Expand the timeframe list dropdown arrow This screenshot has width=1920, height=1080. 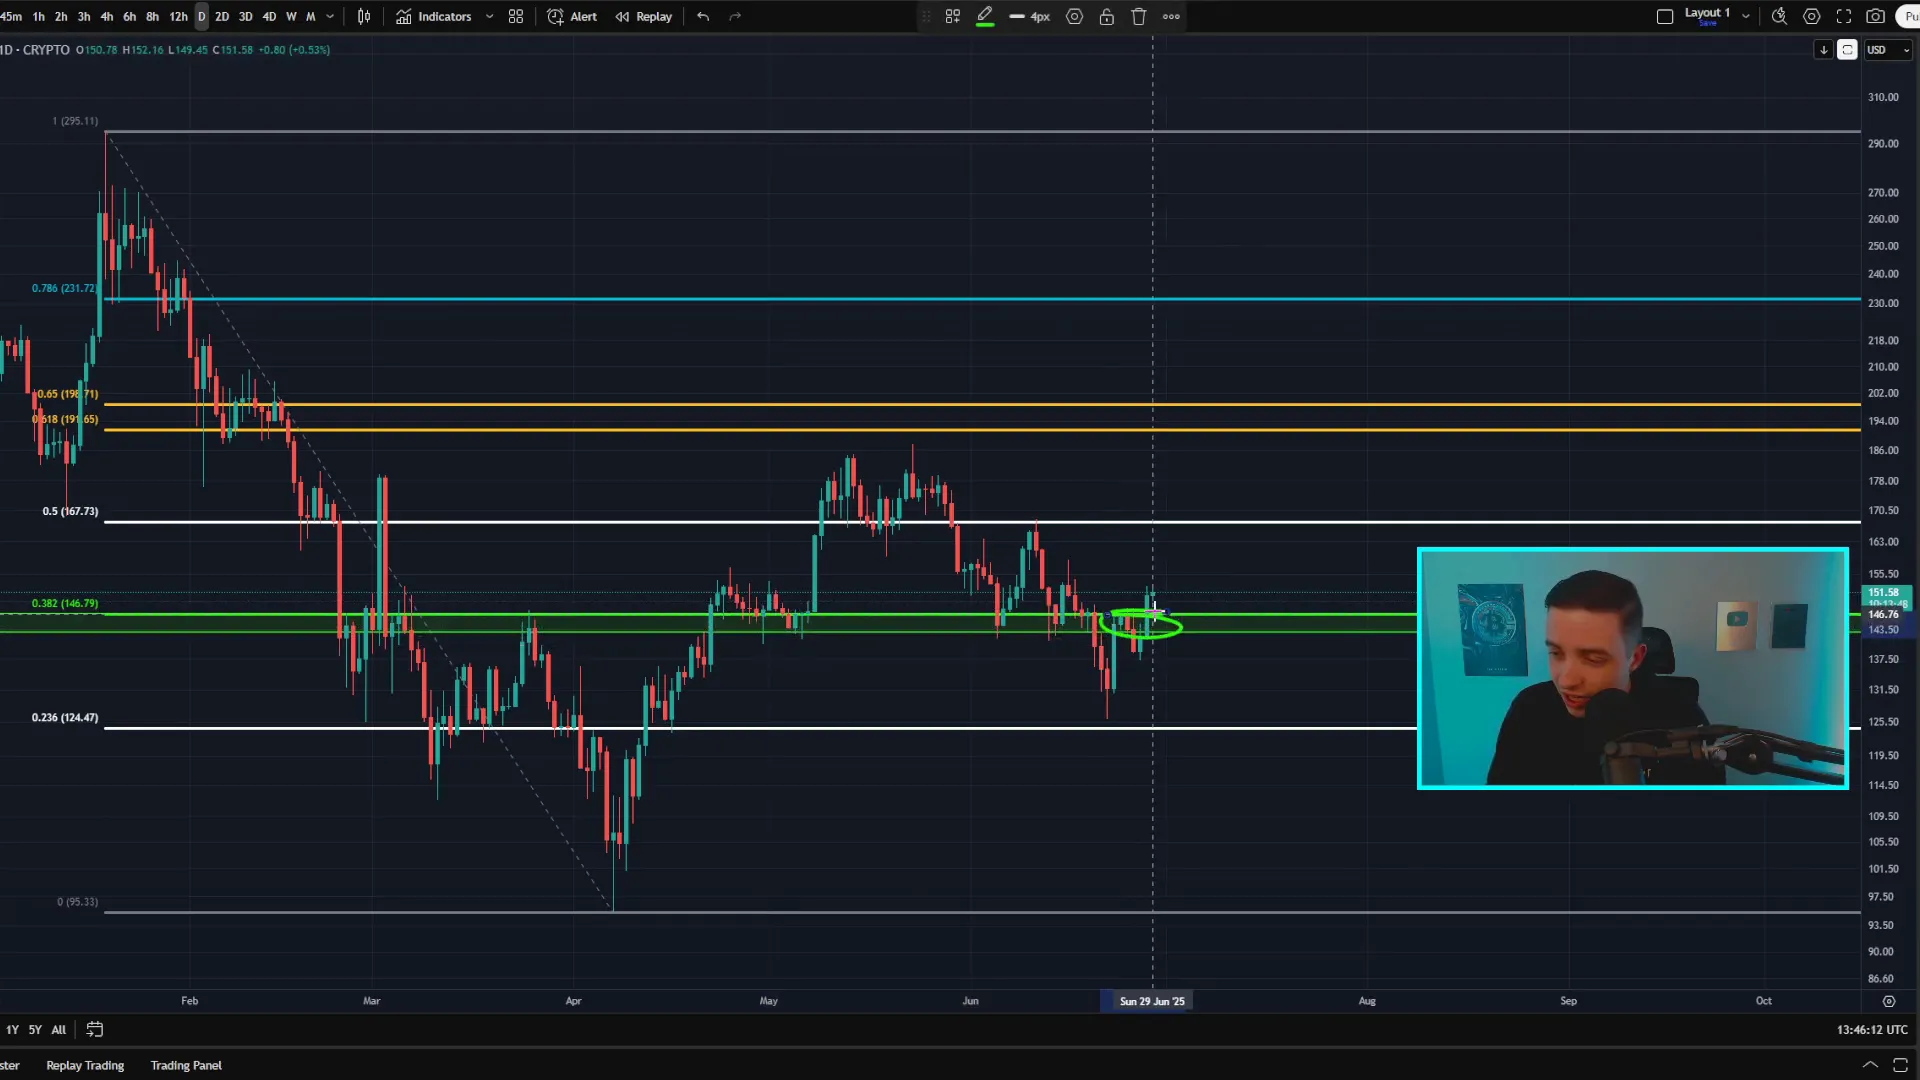pyautogui.click(x=330, y=16)
